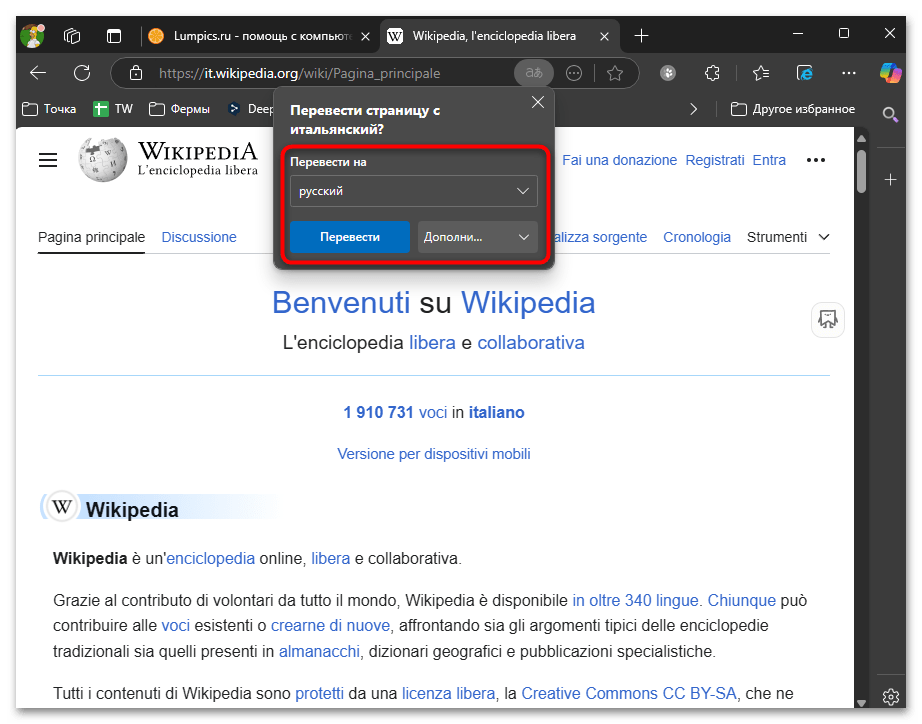This screenshot has width=922, height=724.
Task: Open the browser profile avatar
Action: (33, 36)
